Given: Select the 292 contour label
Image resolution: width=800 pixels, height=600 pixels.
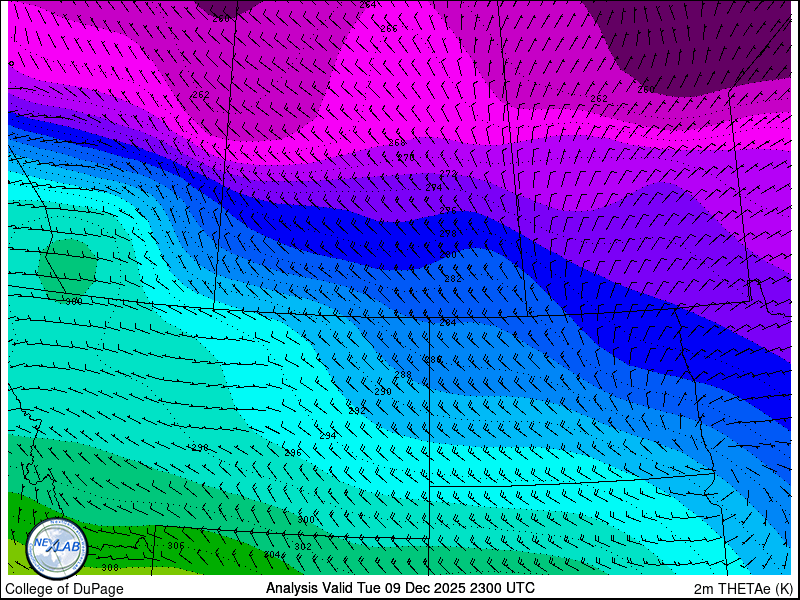Looking at the screenshot, I should (357, 411).
